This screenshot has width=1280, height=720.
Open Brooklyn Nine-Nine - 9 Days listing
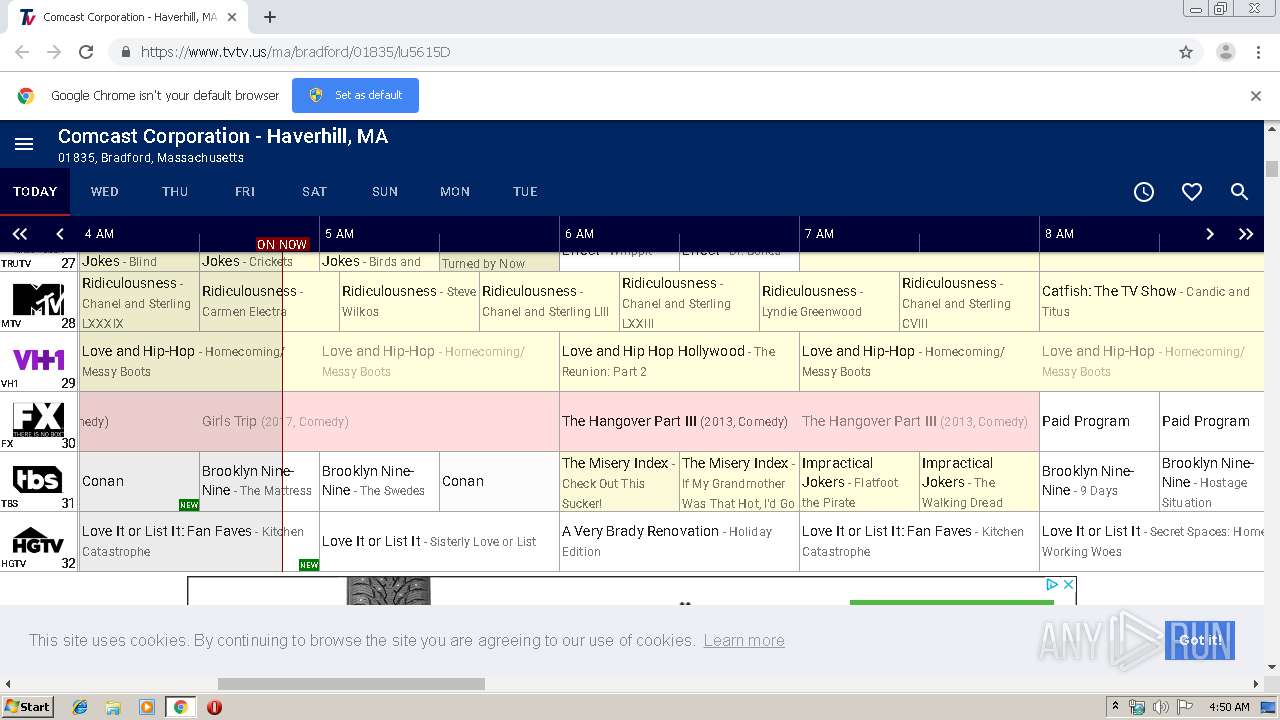(x=1099, y=481)
